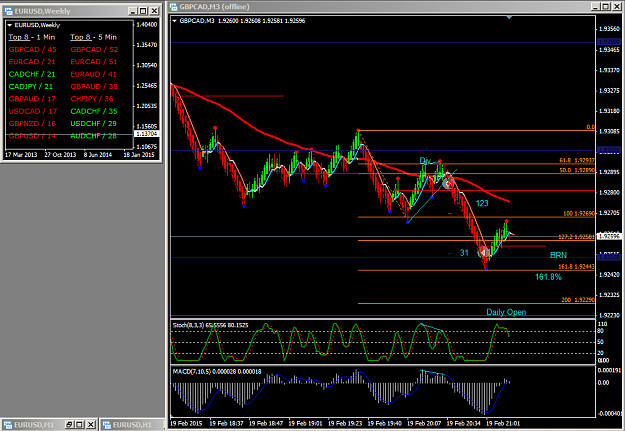Select EURCAD / 21 in 1 Min list
625x431 pixels.
point(32,62)
